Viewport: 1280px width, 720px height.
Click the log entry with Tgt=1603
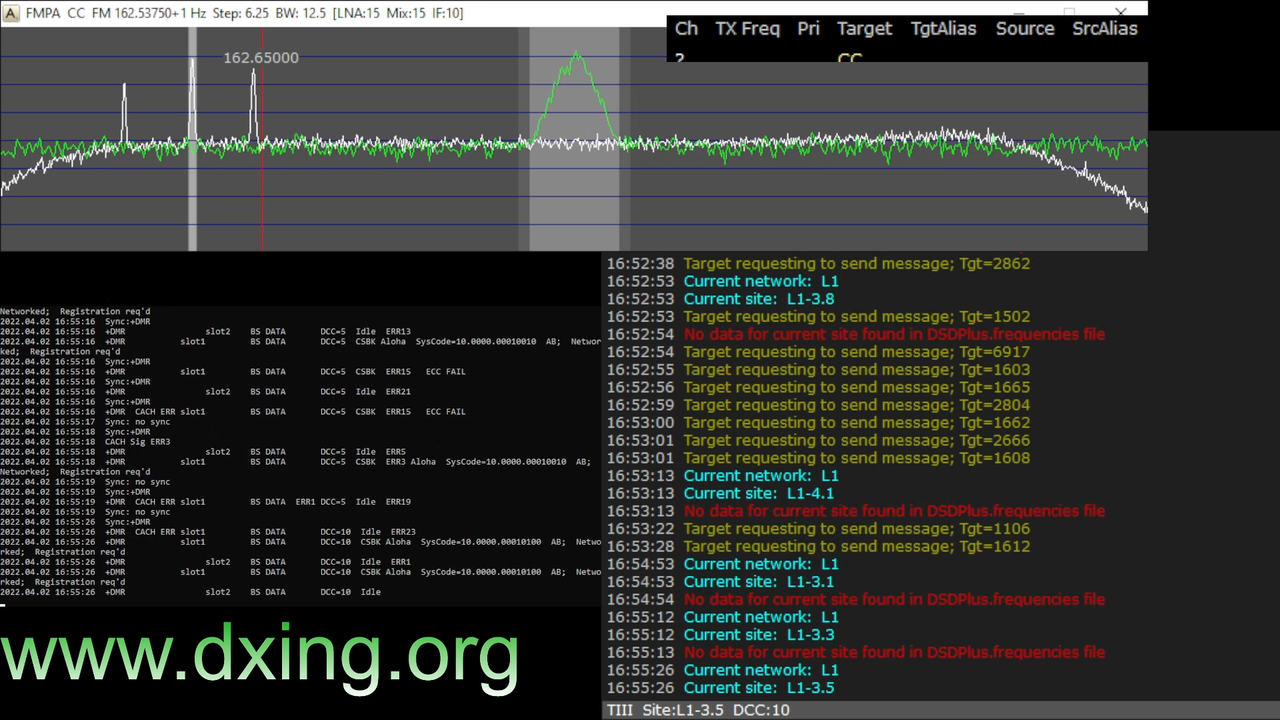click(x=818, y=370)
